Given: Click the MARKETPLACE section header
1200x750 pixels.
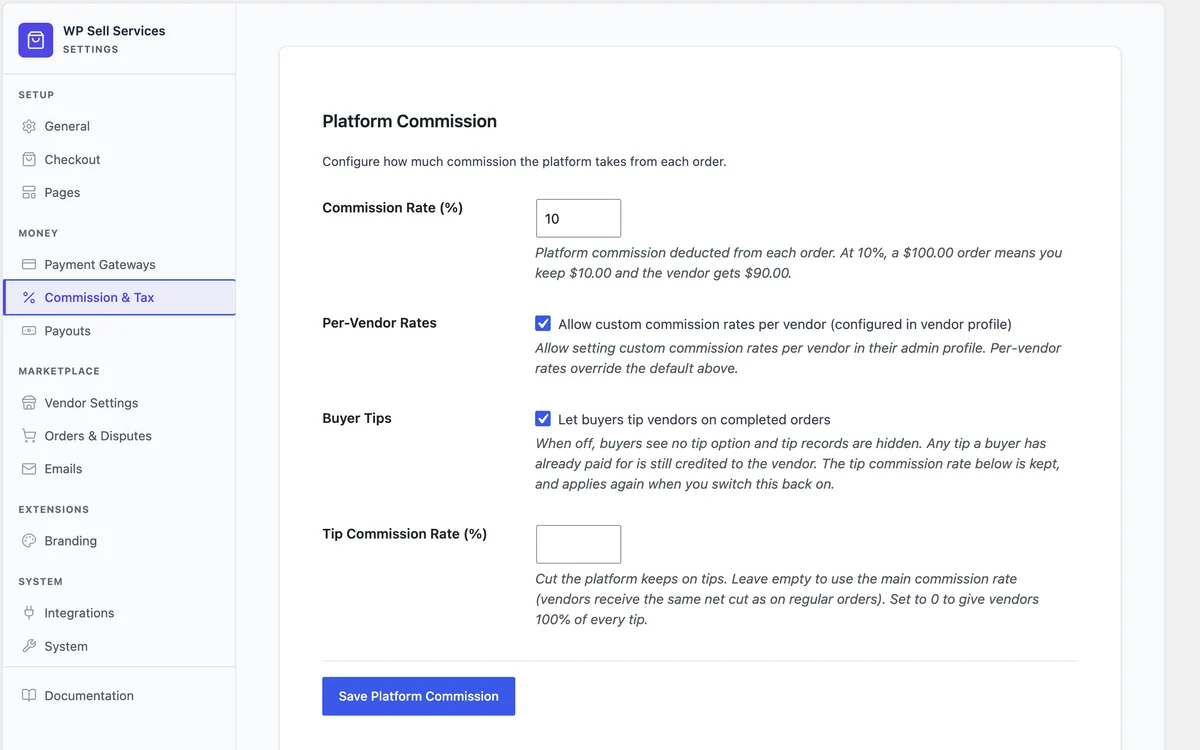Looking at the screenshot, I should pyautogui.click(x=59, y=371).
